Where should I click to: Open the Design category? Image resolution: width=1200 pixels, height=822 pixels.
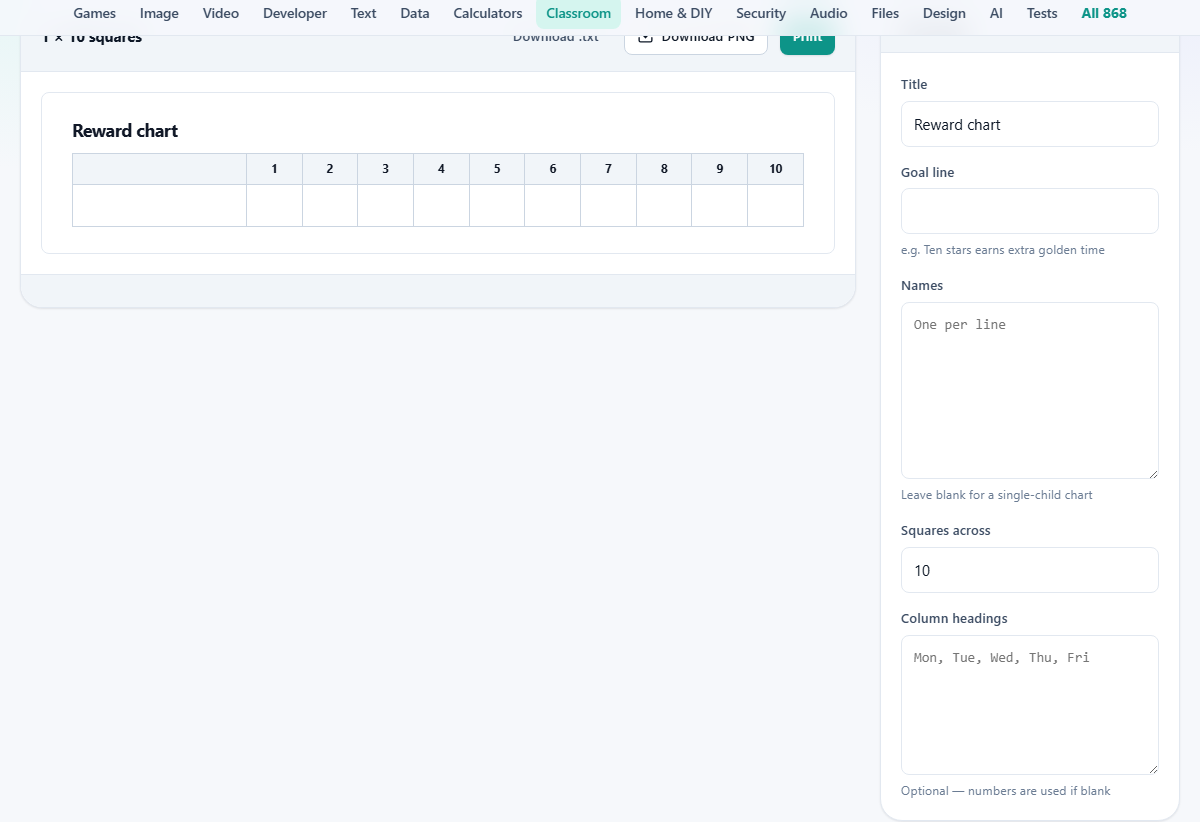pos(944,14)
